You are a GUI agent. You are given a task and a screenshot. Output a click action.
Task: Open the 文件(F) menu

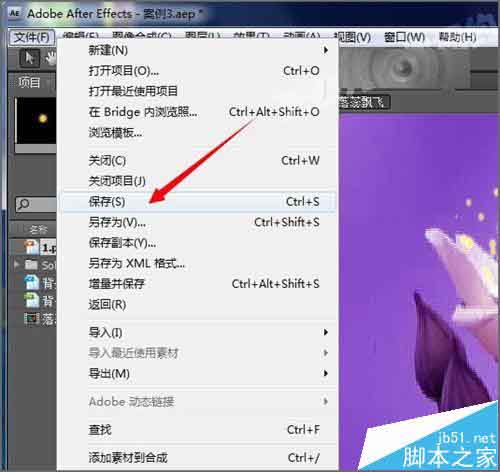pyautogui.click(x=32, y=37)
